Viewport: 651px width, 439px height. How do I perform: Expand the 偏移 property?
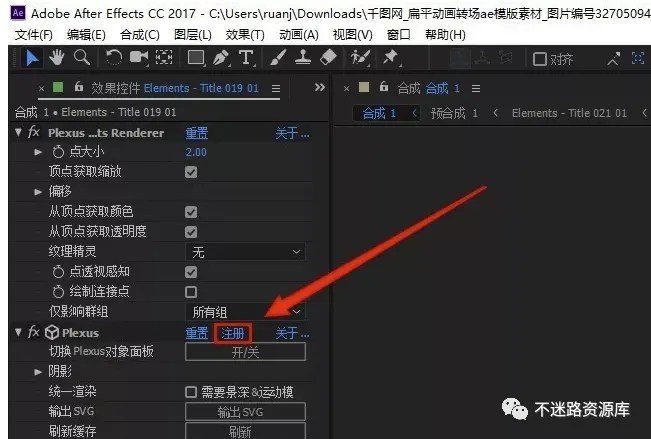click(x=38, y=192)
